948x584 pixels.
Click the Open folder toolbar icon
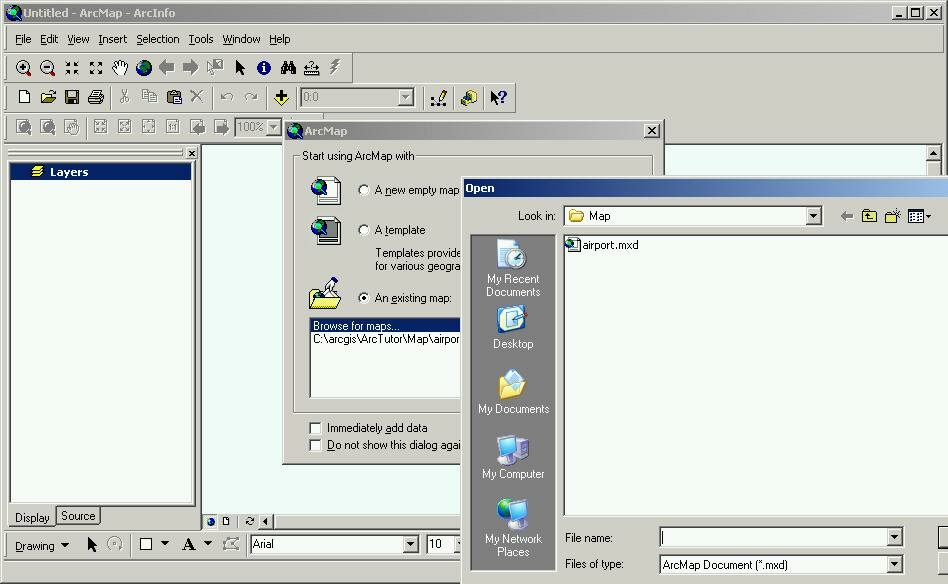48,97
